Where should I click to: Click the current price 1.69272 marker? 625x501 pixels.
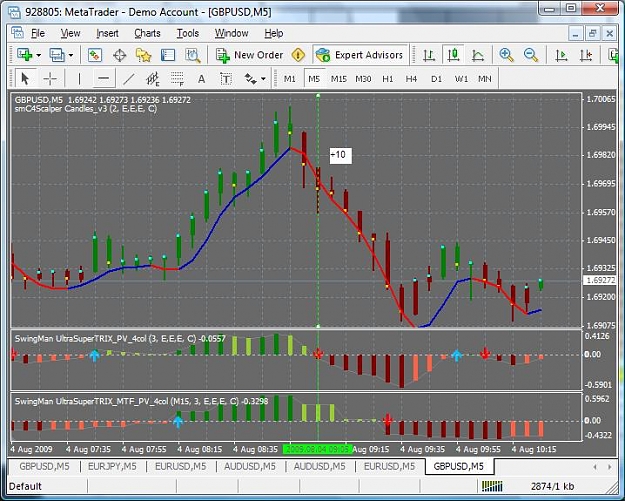(600, 281)
